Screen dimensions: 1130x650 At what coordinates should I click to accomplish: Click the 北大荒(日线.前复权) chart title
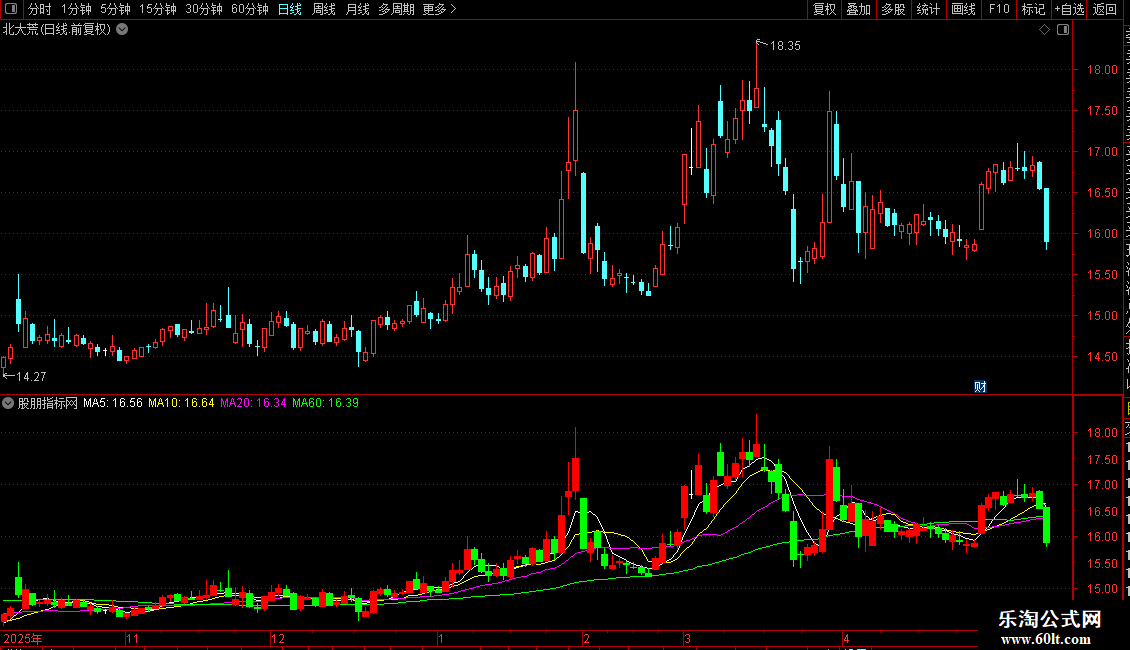tap(57, 30)
